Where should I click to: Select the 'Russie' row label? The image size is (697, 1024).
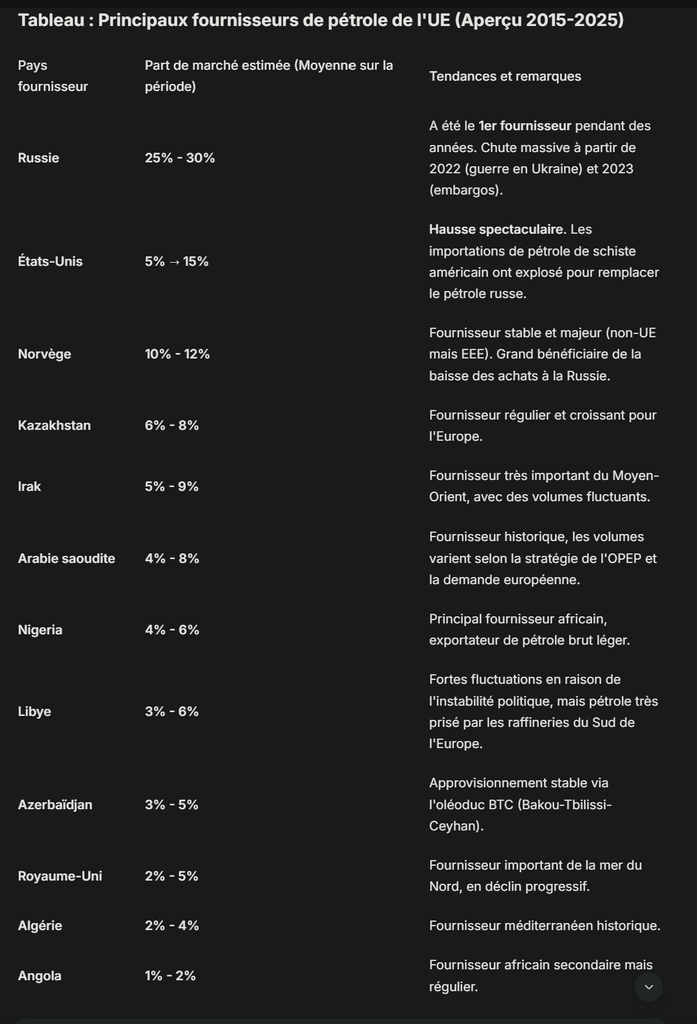38,158
